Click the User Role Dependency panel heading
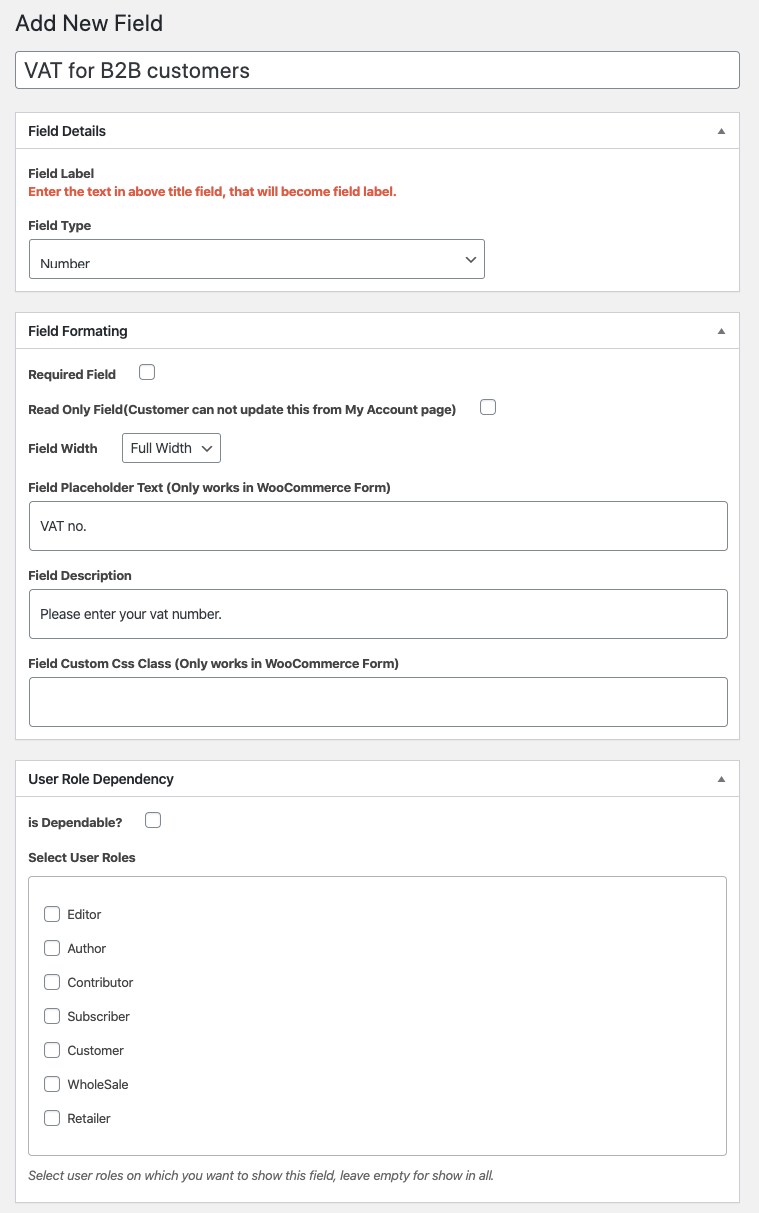759x1213 pixels. (101, 779)
